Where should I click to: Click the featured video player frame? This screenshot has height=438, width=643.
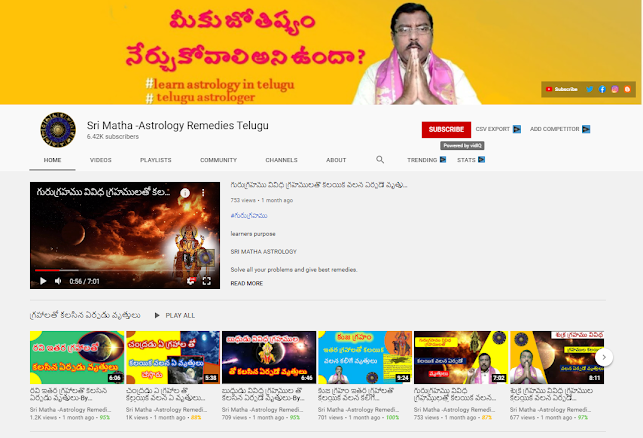125,235
